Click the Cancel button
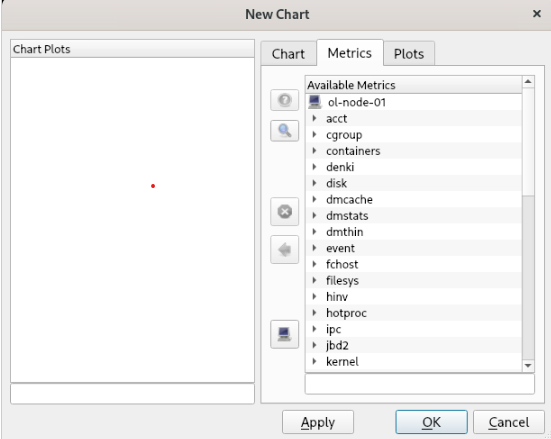 [x=508, y=422]
